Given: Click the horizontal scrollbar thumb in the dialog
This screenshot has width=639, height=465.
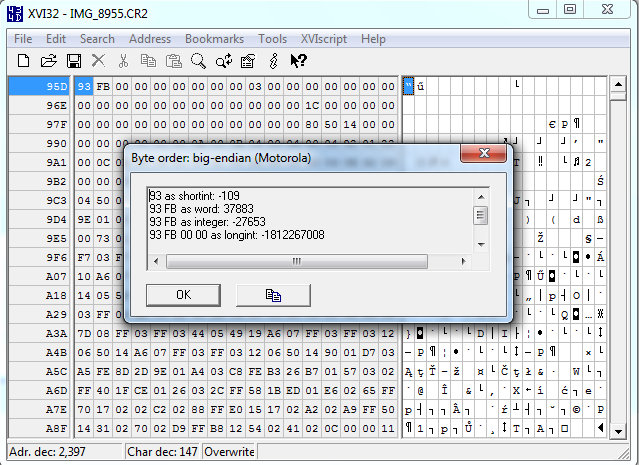Looking at the screenshot, I should (297, 262).
